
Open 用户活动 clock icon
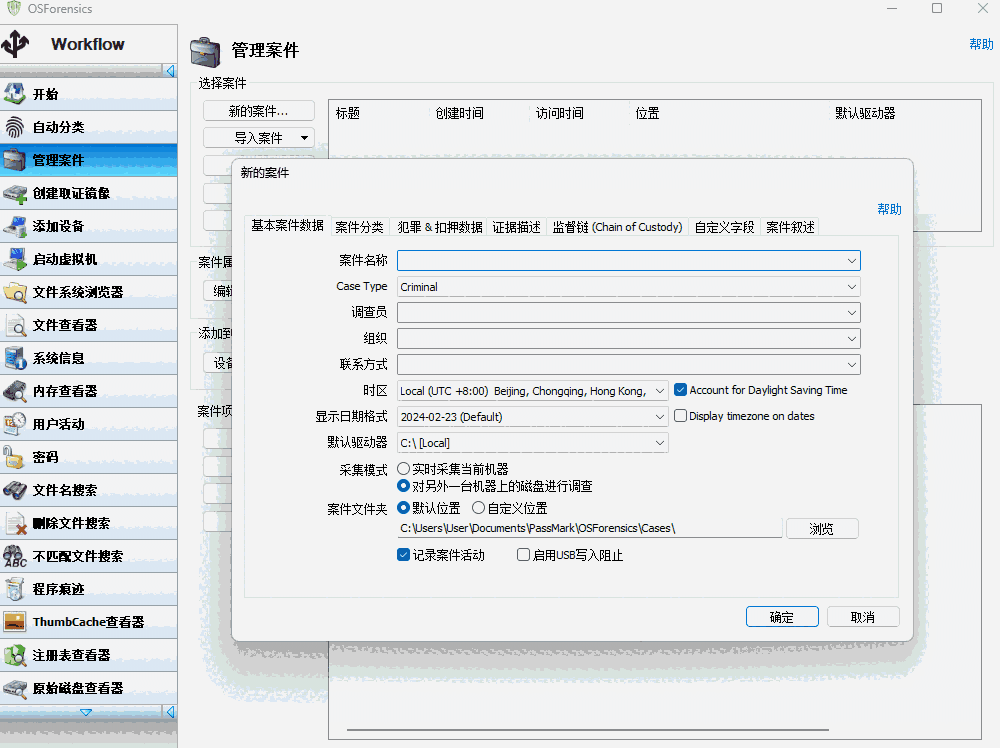[15, 424]
